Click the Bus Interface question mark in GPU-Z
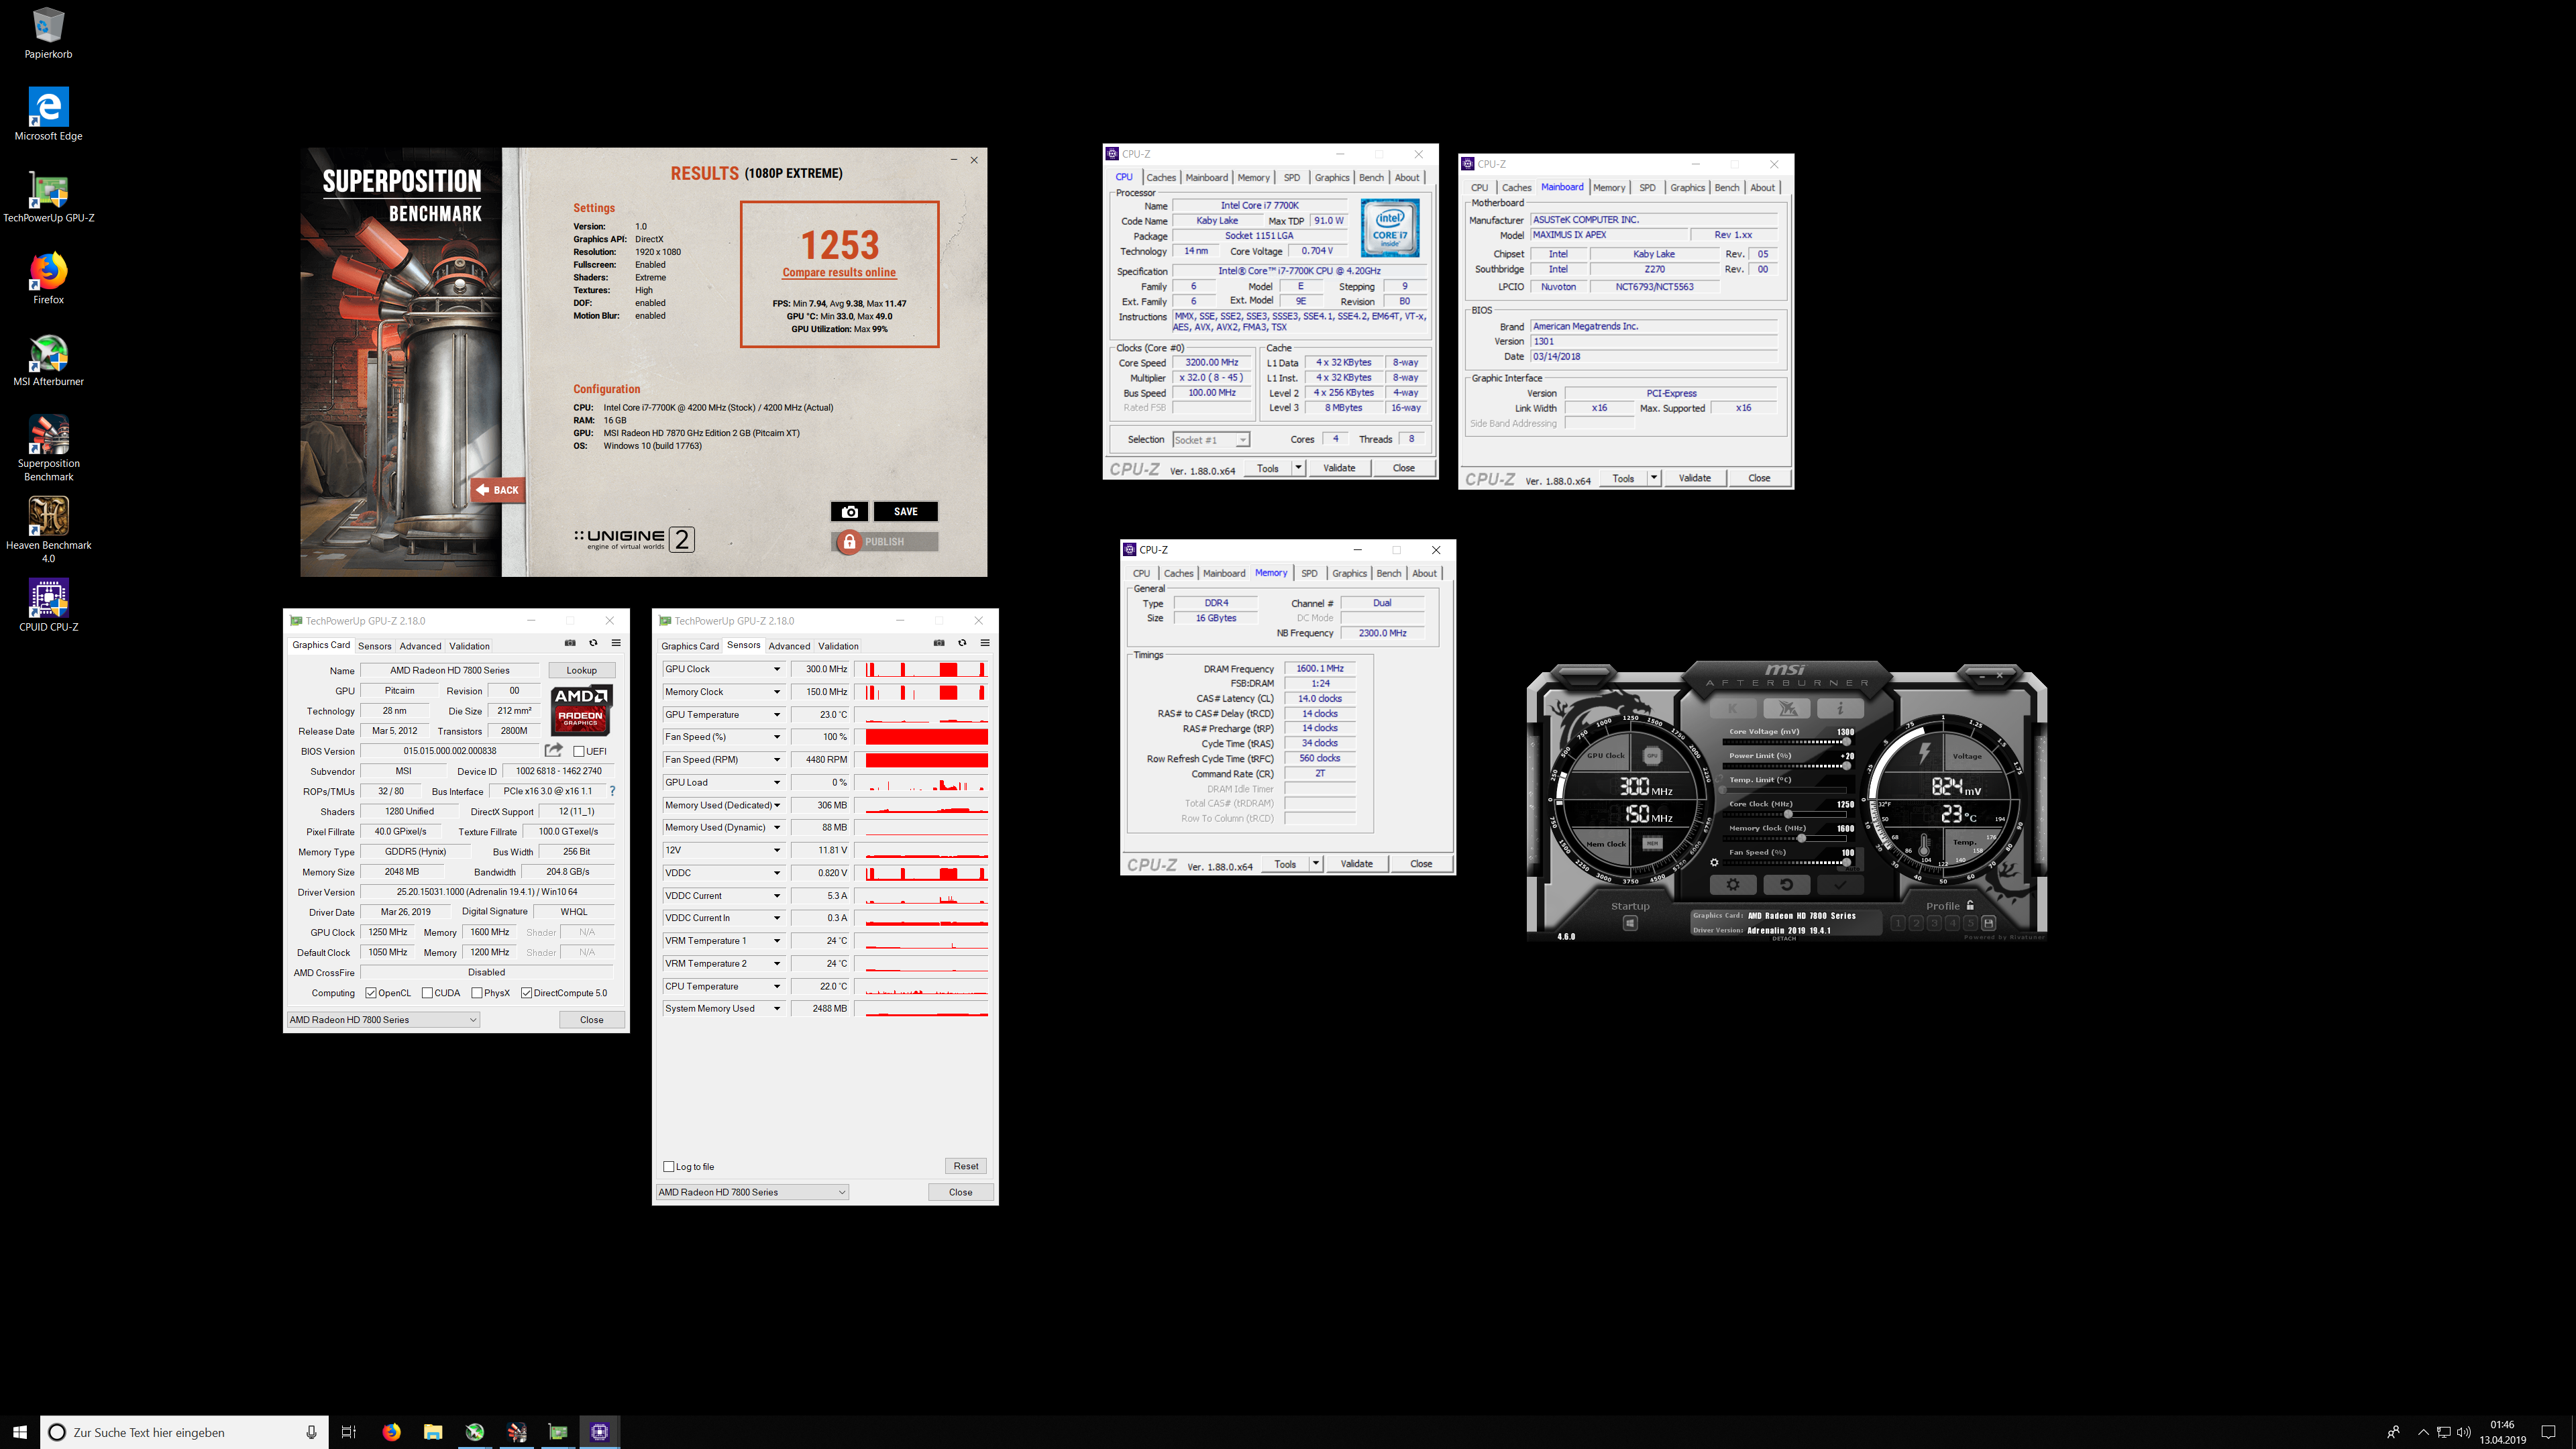Viewport: 2576px width, 1449px height. (612, 791)
